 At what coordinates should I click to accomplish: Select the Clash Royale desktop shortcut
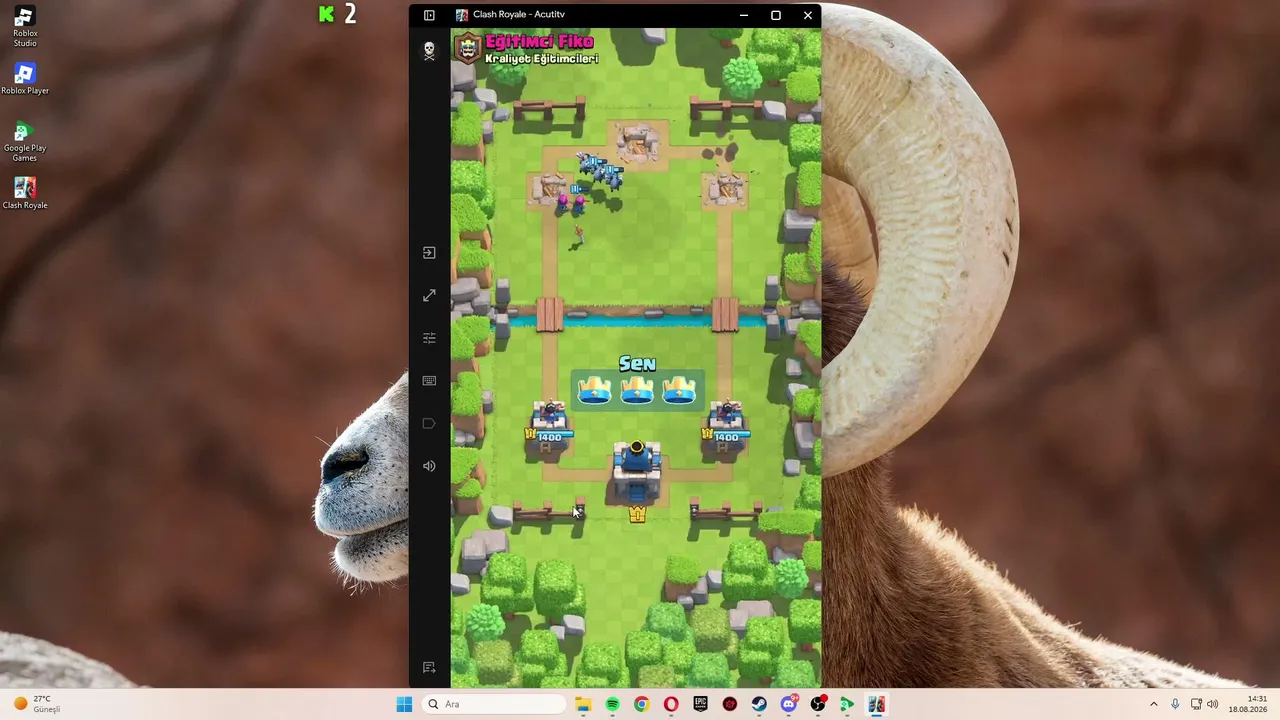pos(25,193)
